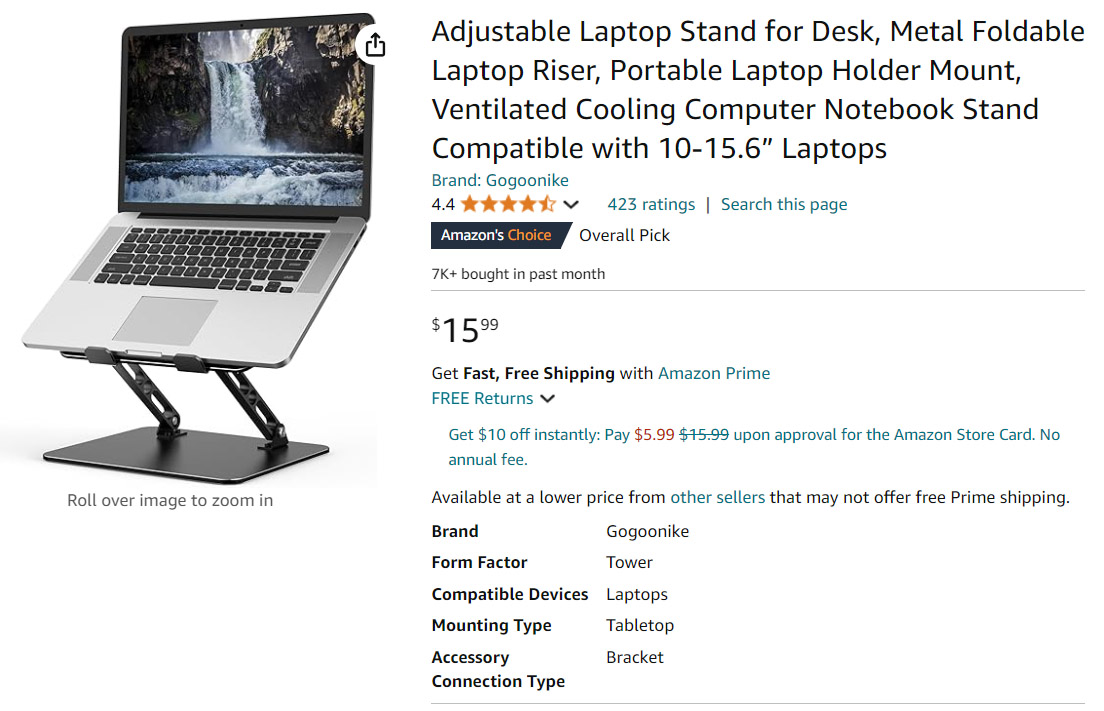Click the 7K+ bought in past month text

tap(518, 274)
